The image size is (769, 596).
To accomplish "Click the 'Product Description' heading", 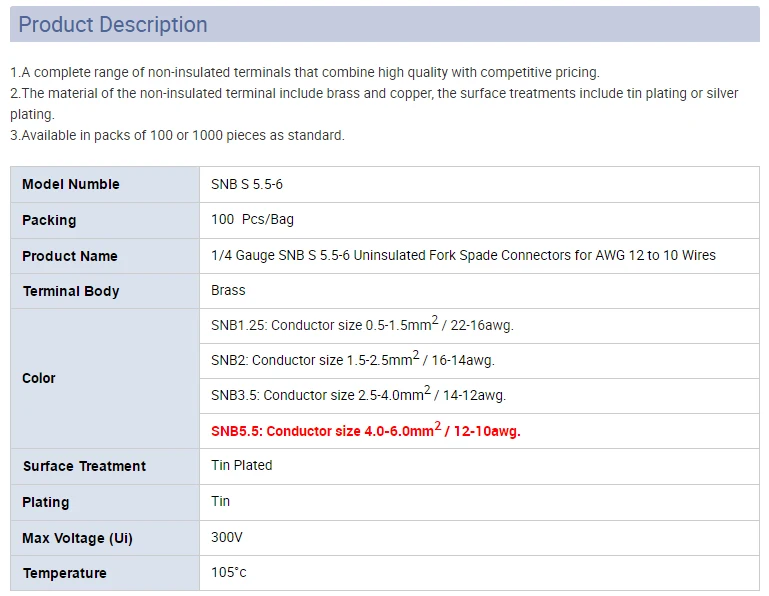I will point(113,25).
